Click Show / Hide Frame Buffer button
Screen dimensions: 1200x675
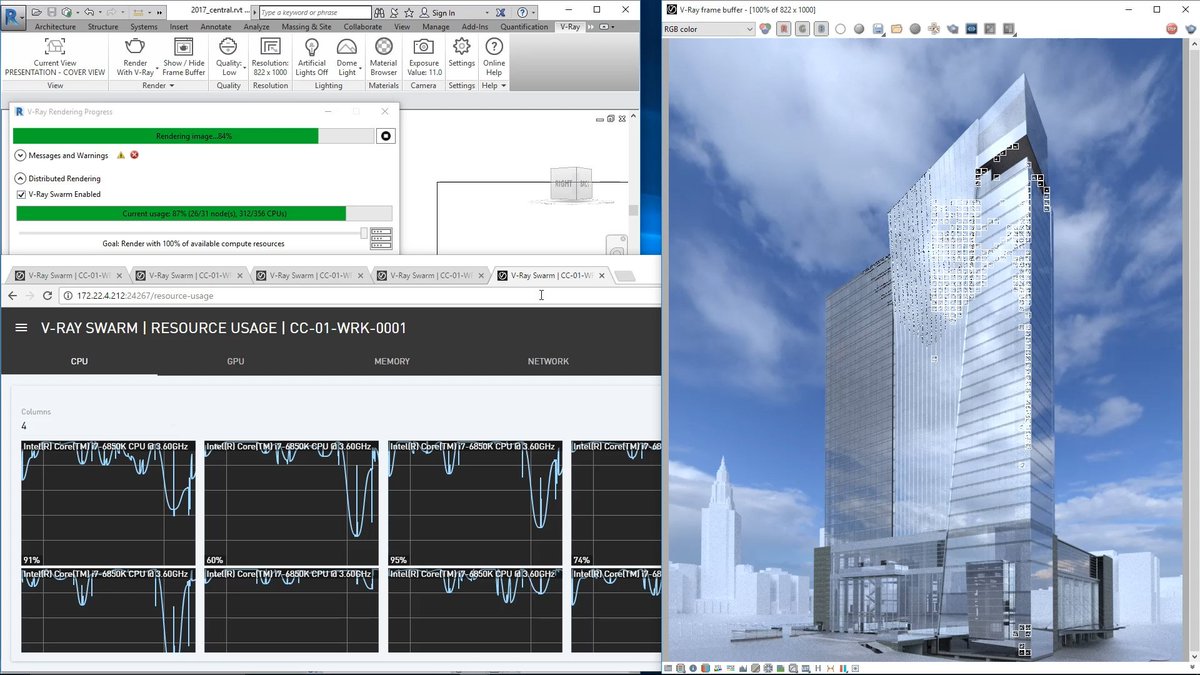coord(184,57)
